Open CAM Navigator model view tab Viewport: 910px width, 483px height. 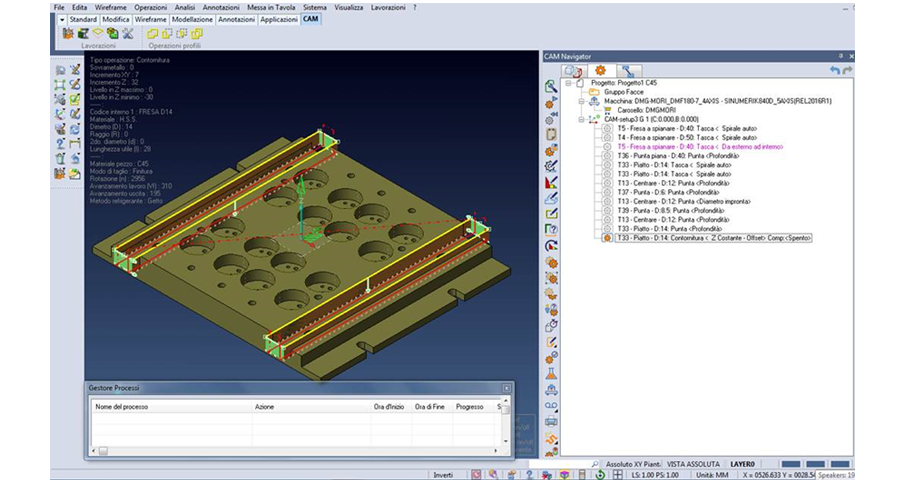pos(573,70)
